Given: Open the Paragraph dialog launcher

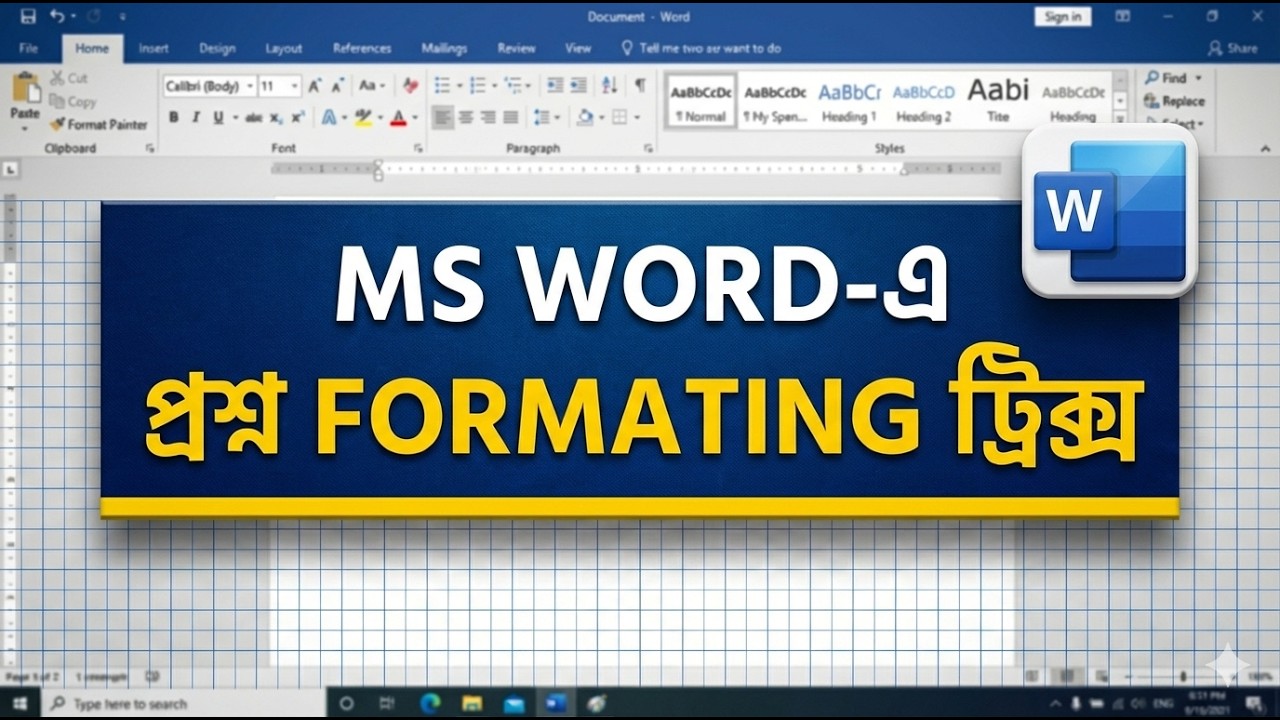Looking at the screenshot, I should pyautogui.click(x=648, y=148).
